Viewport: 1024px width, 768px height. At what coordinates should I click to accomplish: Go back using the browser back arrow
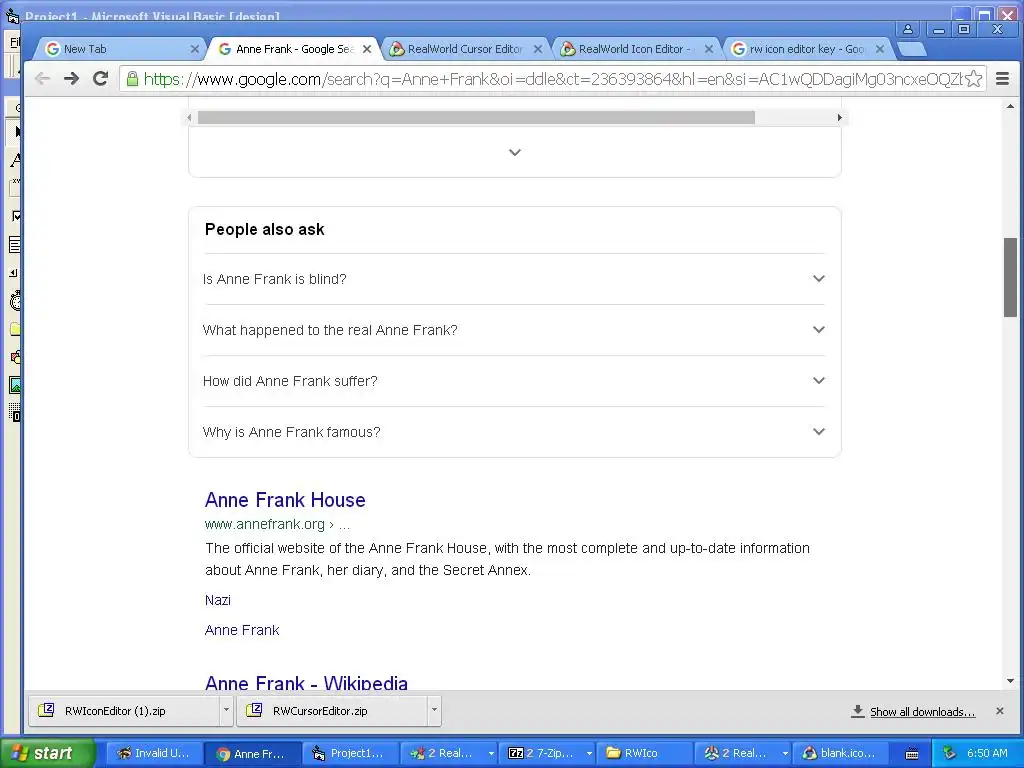point(42,79)
